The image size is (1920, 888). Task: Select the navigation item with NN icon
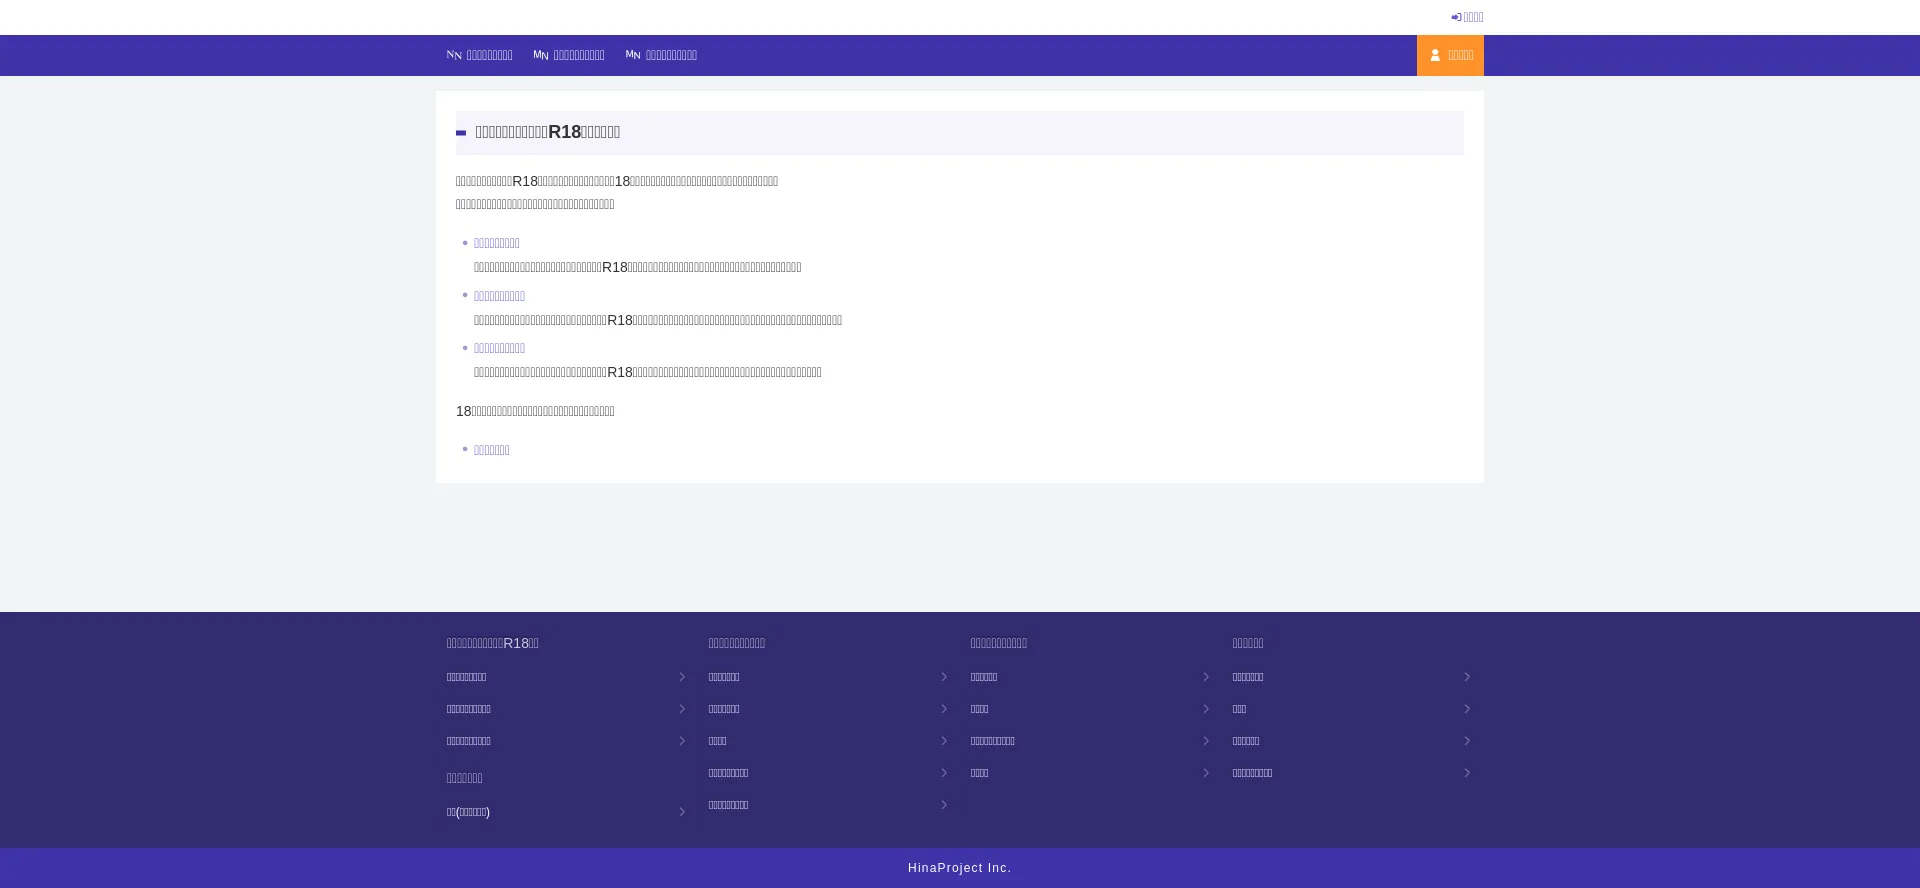[479, 55]
